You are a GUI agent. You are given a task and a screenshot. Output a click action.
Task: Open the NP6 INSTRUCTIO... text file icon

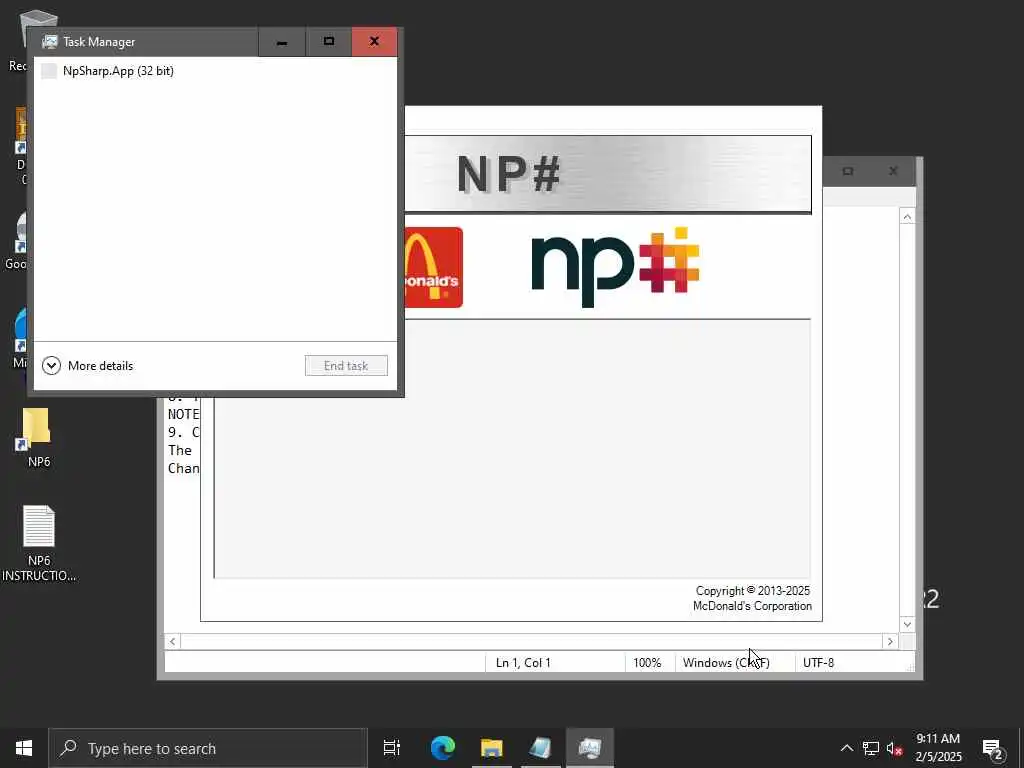coord(39,543)
